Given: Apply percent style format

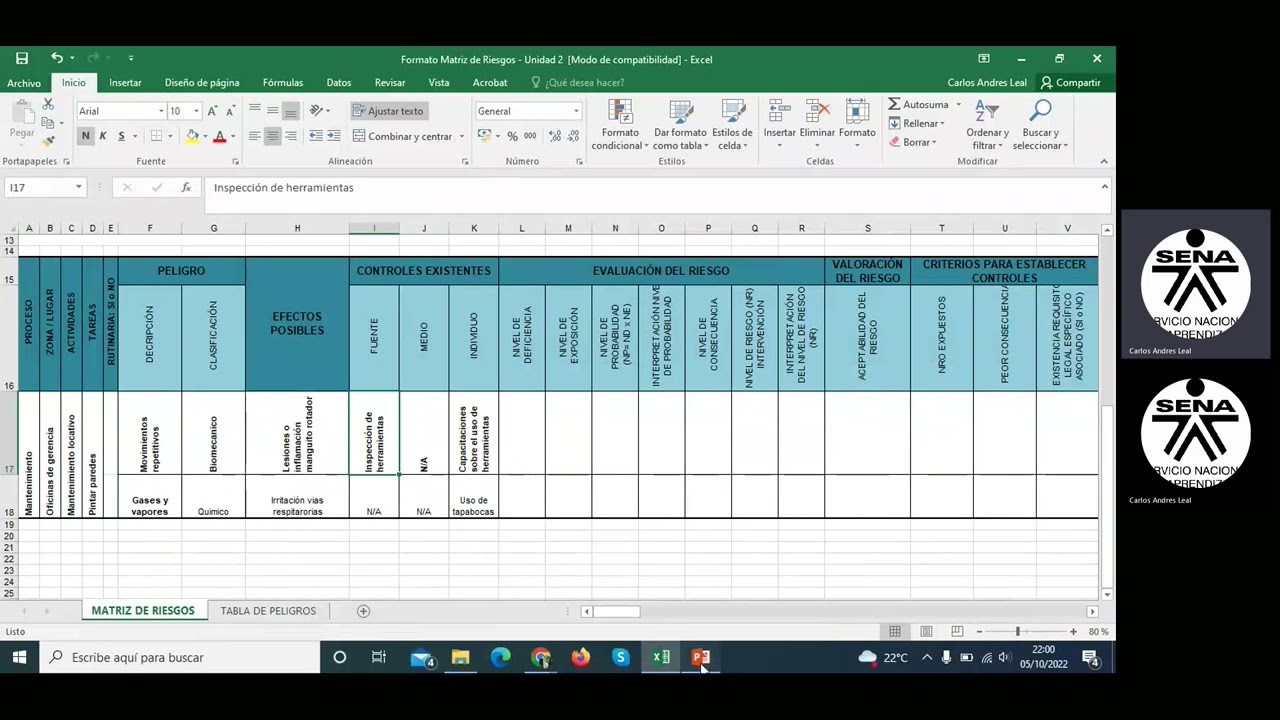Looking at the screenshot, I should click(512, 136).
